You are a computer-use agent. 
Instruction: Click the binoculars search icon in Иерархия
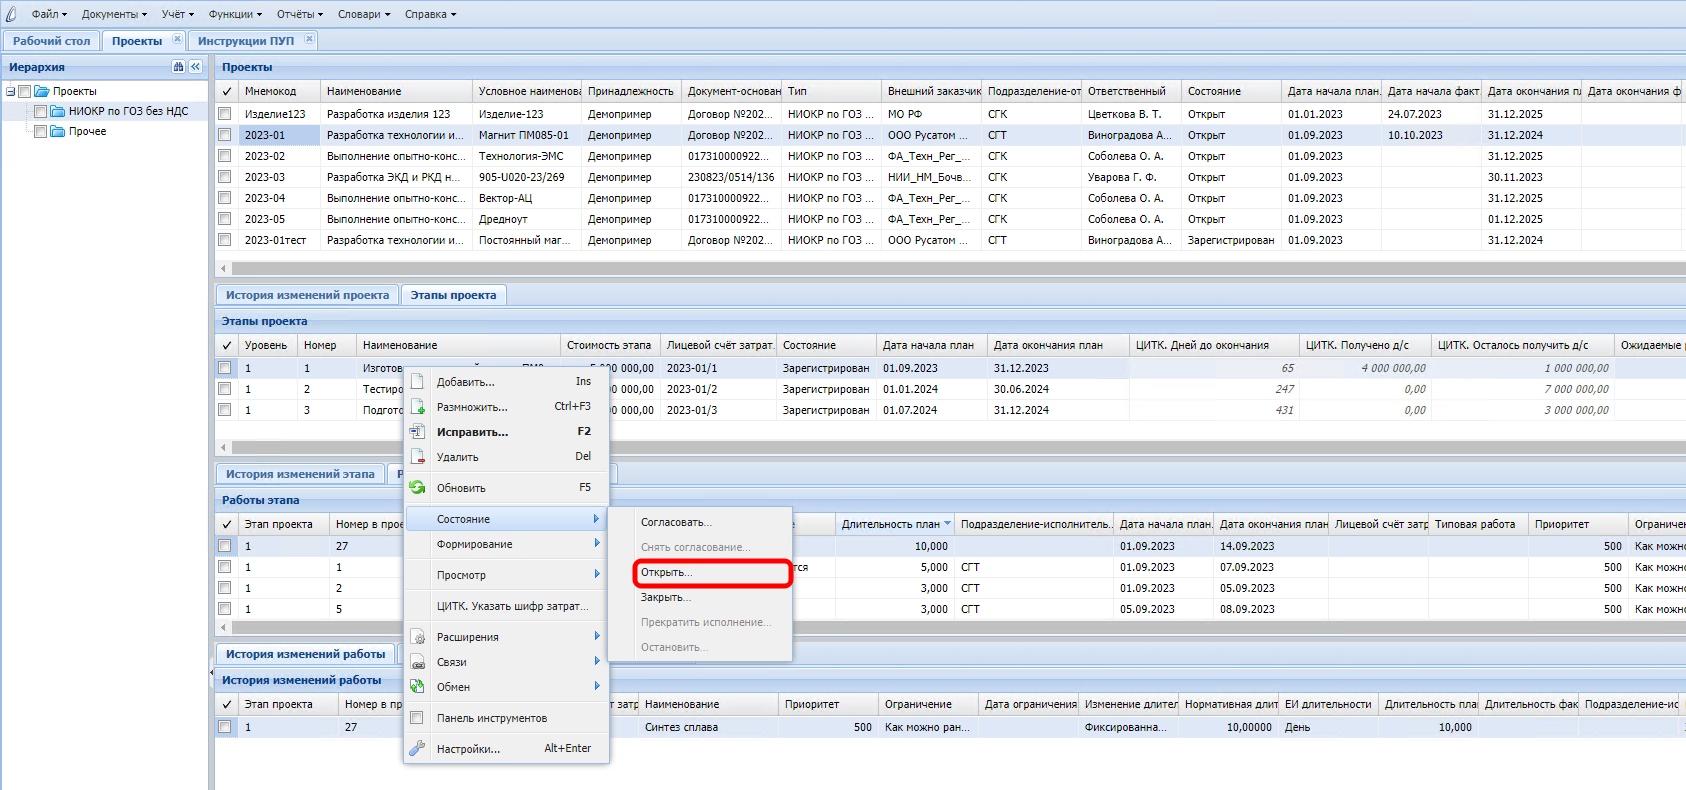(x=178, y=67)
